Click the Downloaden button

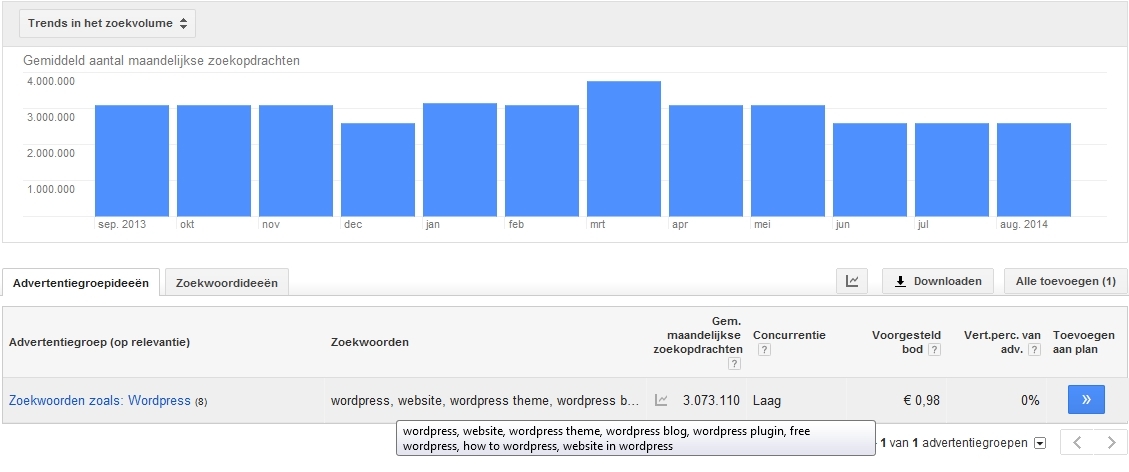click(938, 281)
